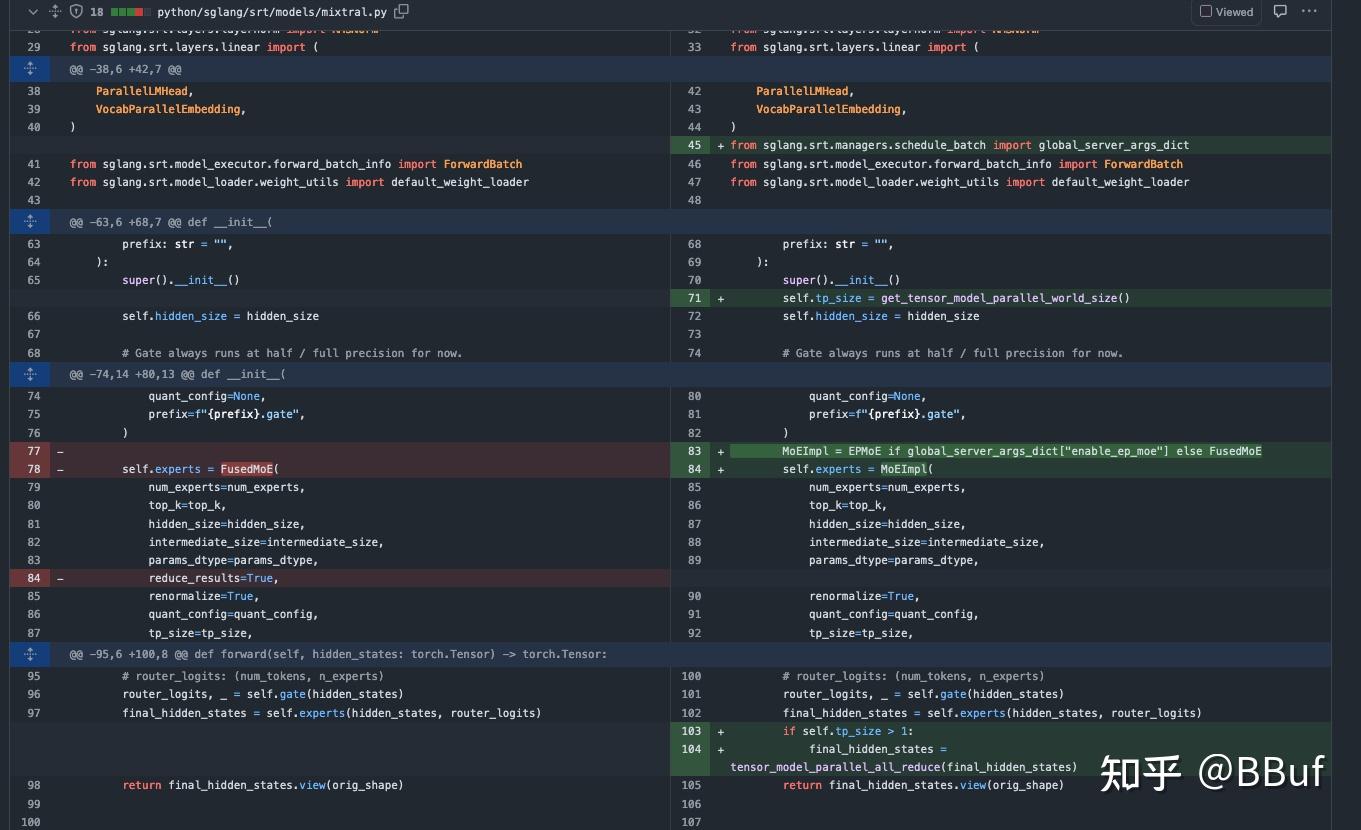Image resolution: width=1361 pixels, height=830 pixels.
Task: Click the deleted reduce_results=True code line
Action: (213, 578)
